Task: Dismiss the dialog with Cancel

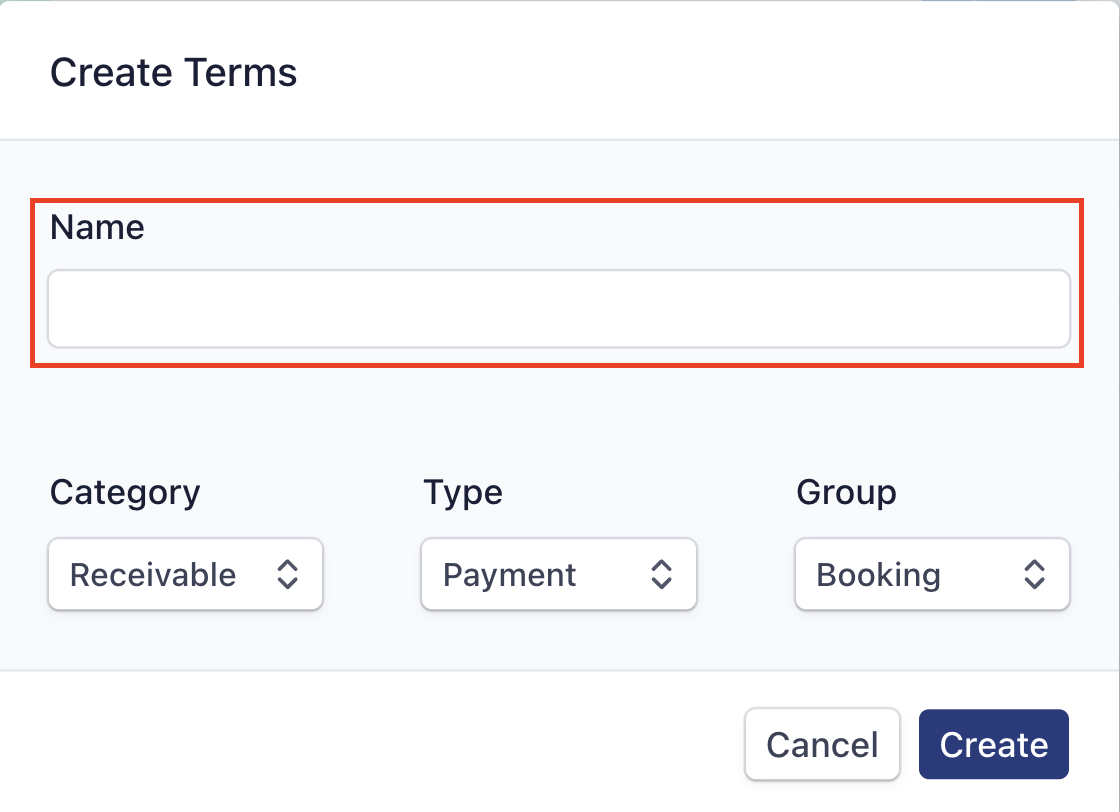Action: point(822,745)
